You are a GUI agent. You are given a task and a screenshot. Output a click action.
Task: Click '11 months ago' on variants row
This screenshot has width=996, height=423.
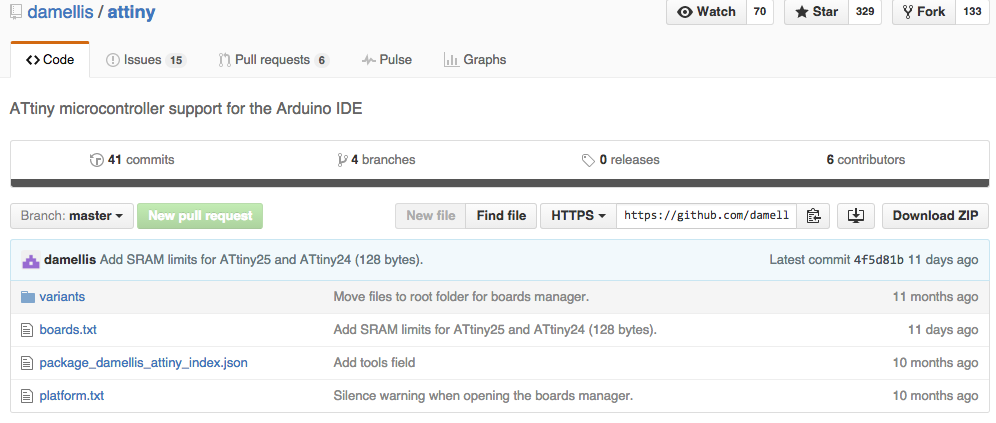(x=935, y=297)
